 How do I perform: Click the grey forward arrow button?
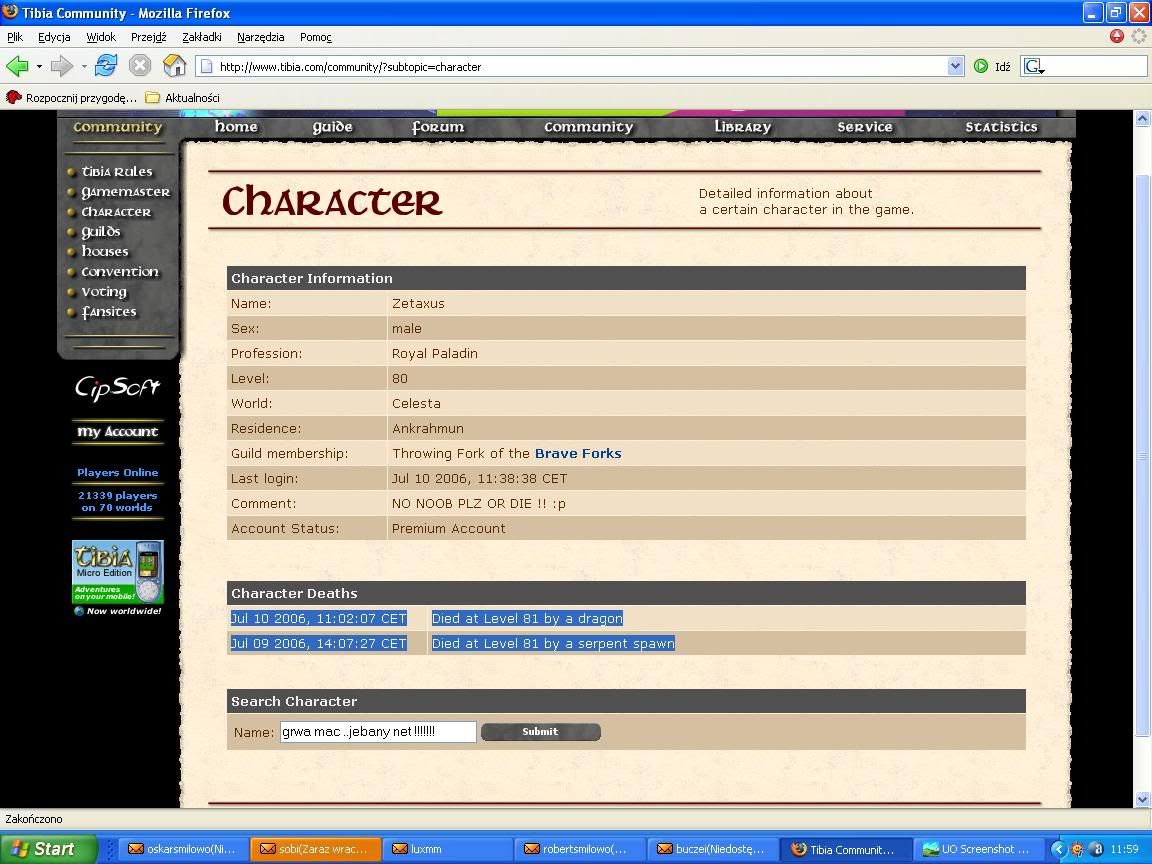(x=62, y=66)
